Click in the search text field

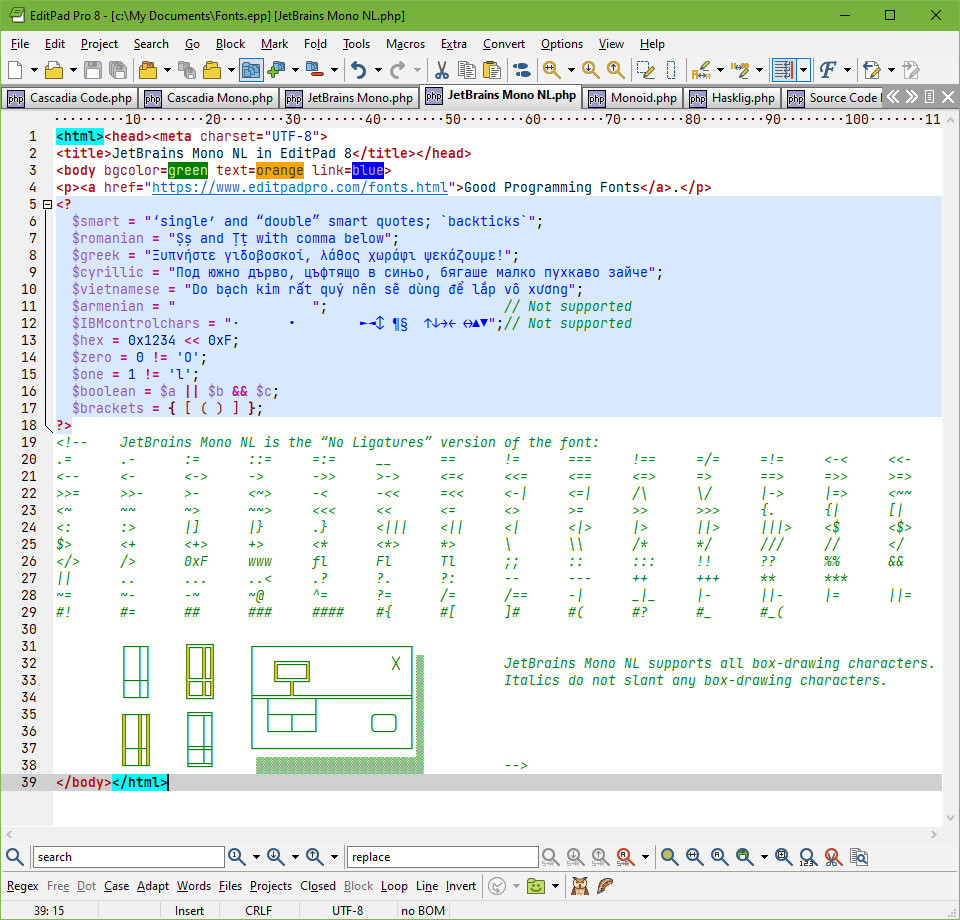pyautogui.click(x=129, y=857)
